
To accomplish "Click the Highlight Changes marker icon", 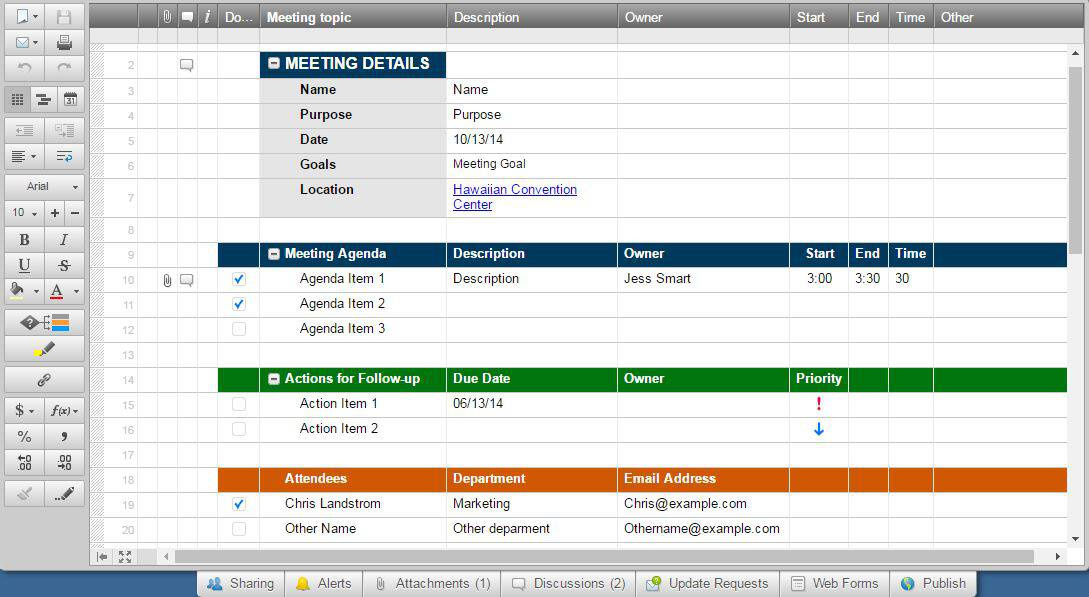I will pyautogui.click(x=44, y=349).
